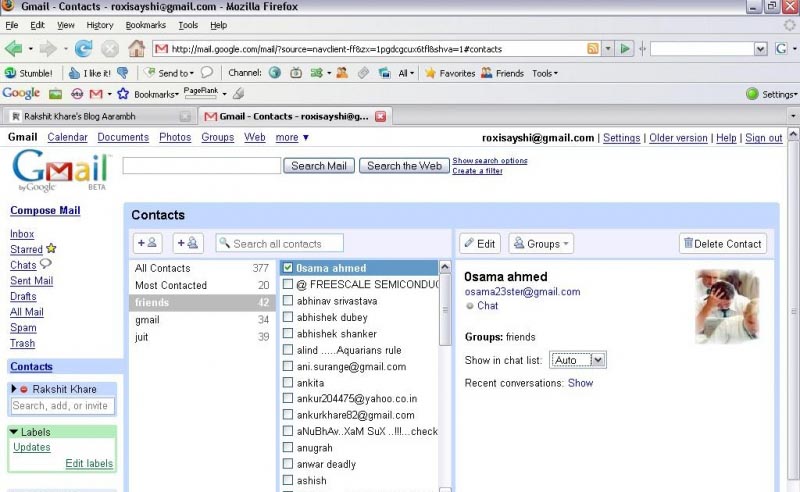Screen dimensions: 800x492
Task: Click the Compose Mail link
Action: [45, 210]
